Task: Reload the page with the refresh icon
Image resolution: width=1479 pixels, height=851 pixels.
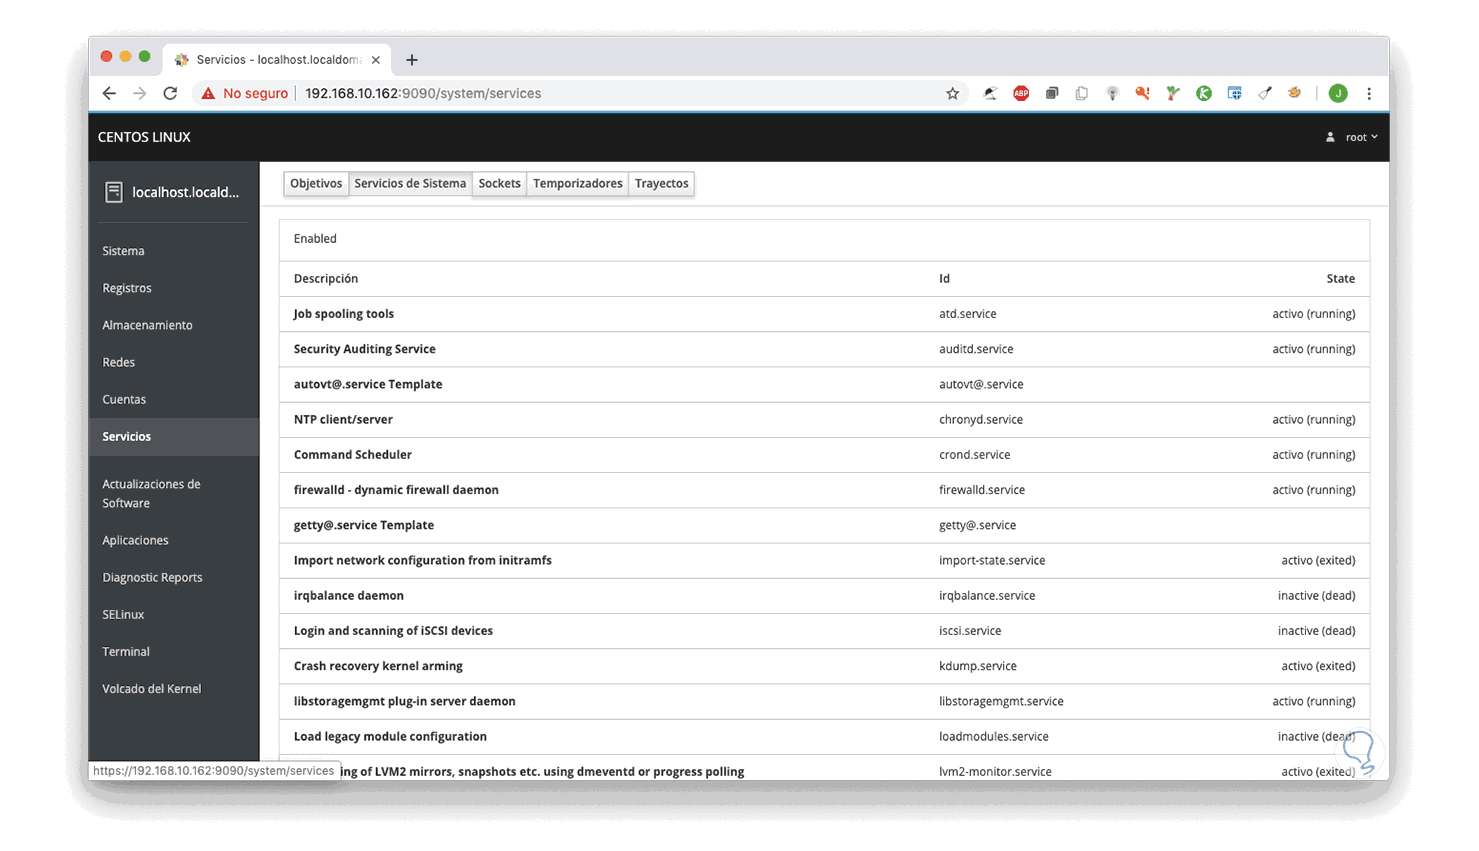Action: (x=170, y=92)
